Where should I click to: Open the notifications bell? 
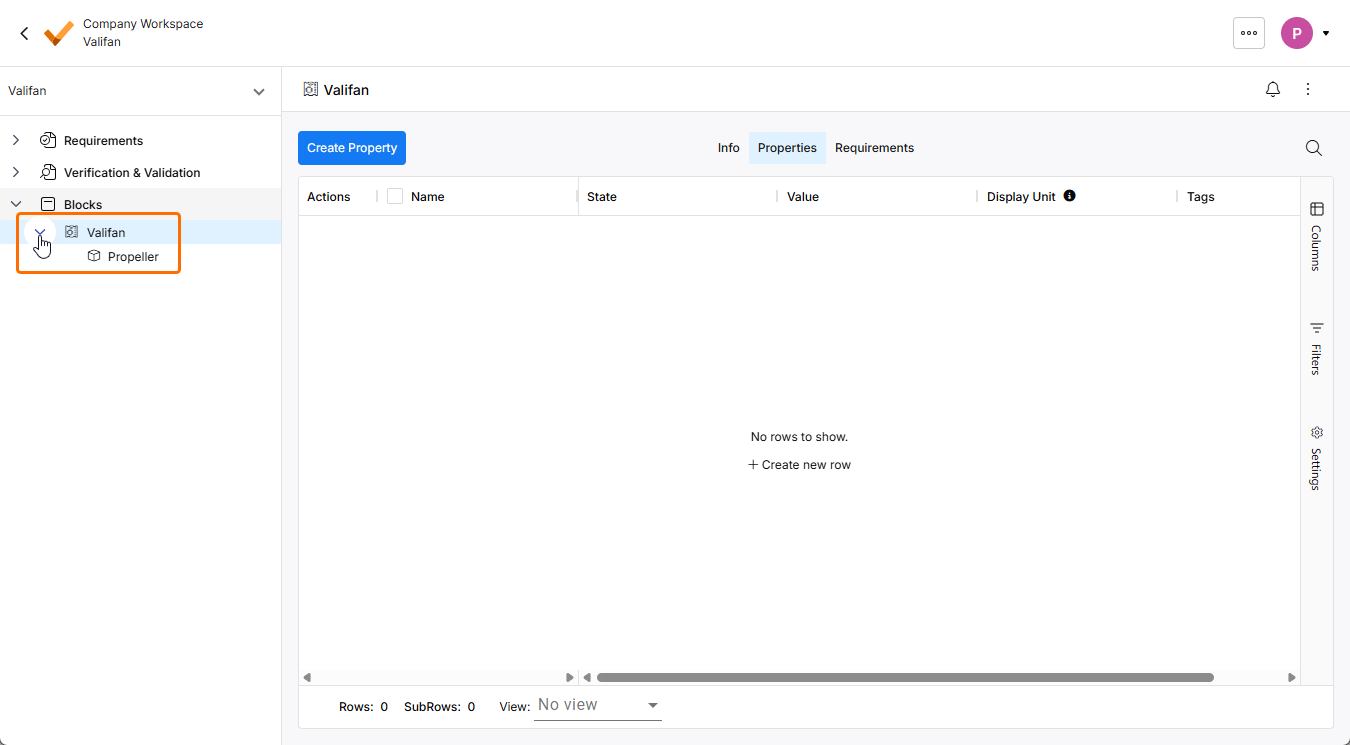[1273, 89]
